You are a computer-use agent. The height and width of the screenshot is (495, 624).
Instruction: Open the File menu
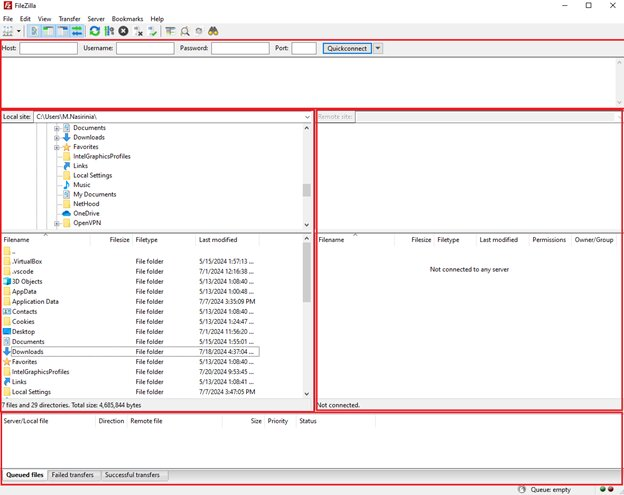pyautogui.click(x=8, y=19)
